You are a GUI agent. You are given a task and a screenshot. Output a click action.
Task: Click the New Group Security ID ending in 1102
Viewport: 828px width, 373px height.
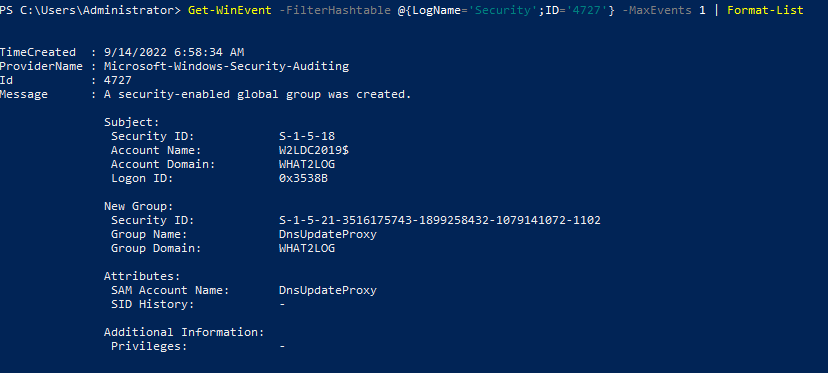click(440, 220)
